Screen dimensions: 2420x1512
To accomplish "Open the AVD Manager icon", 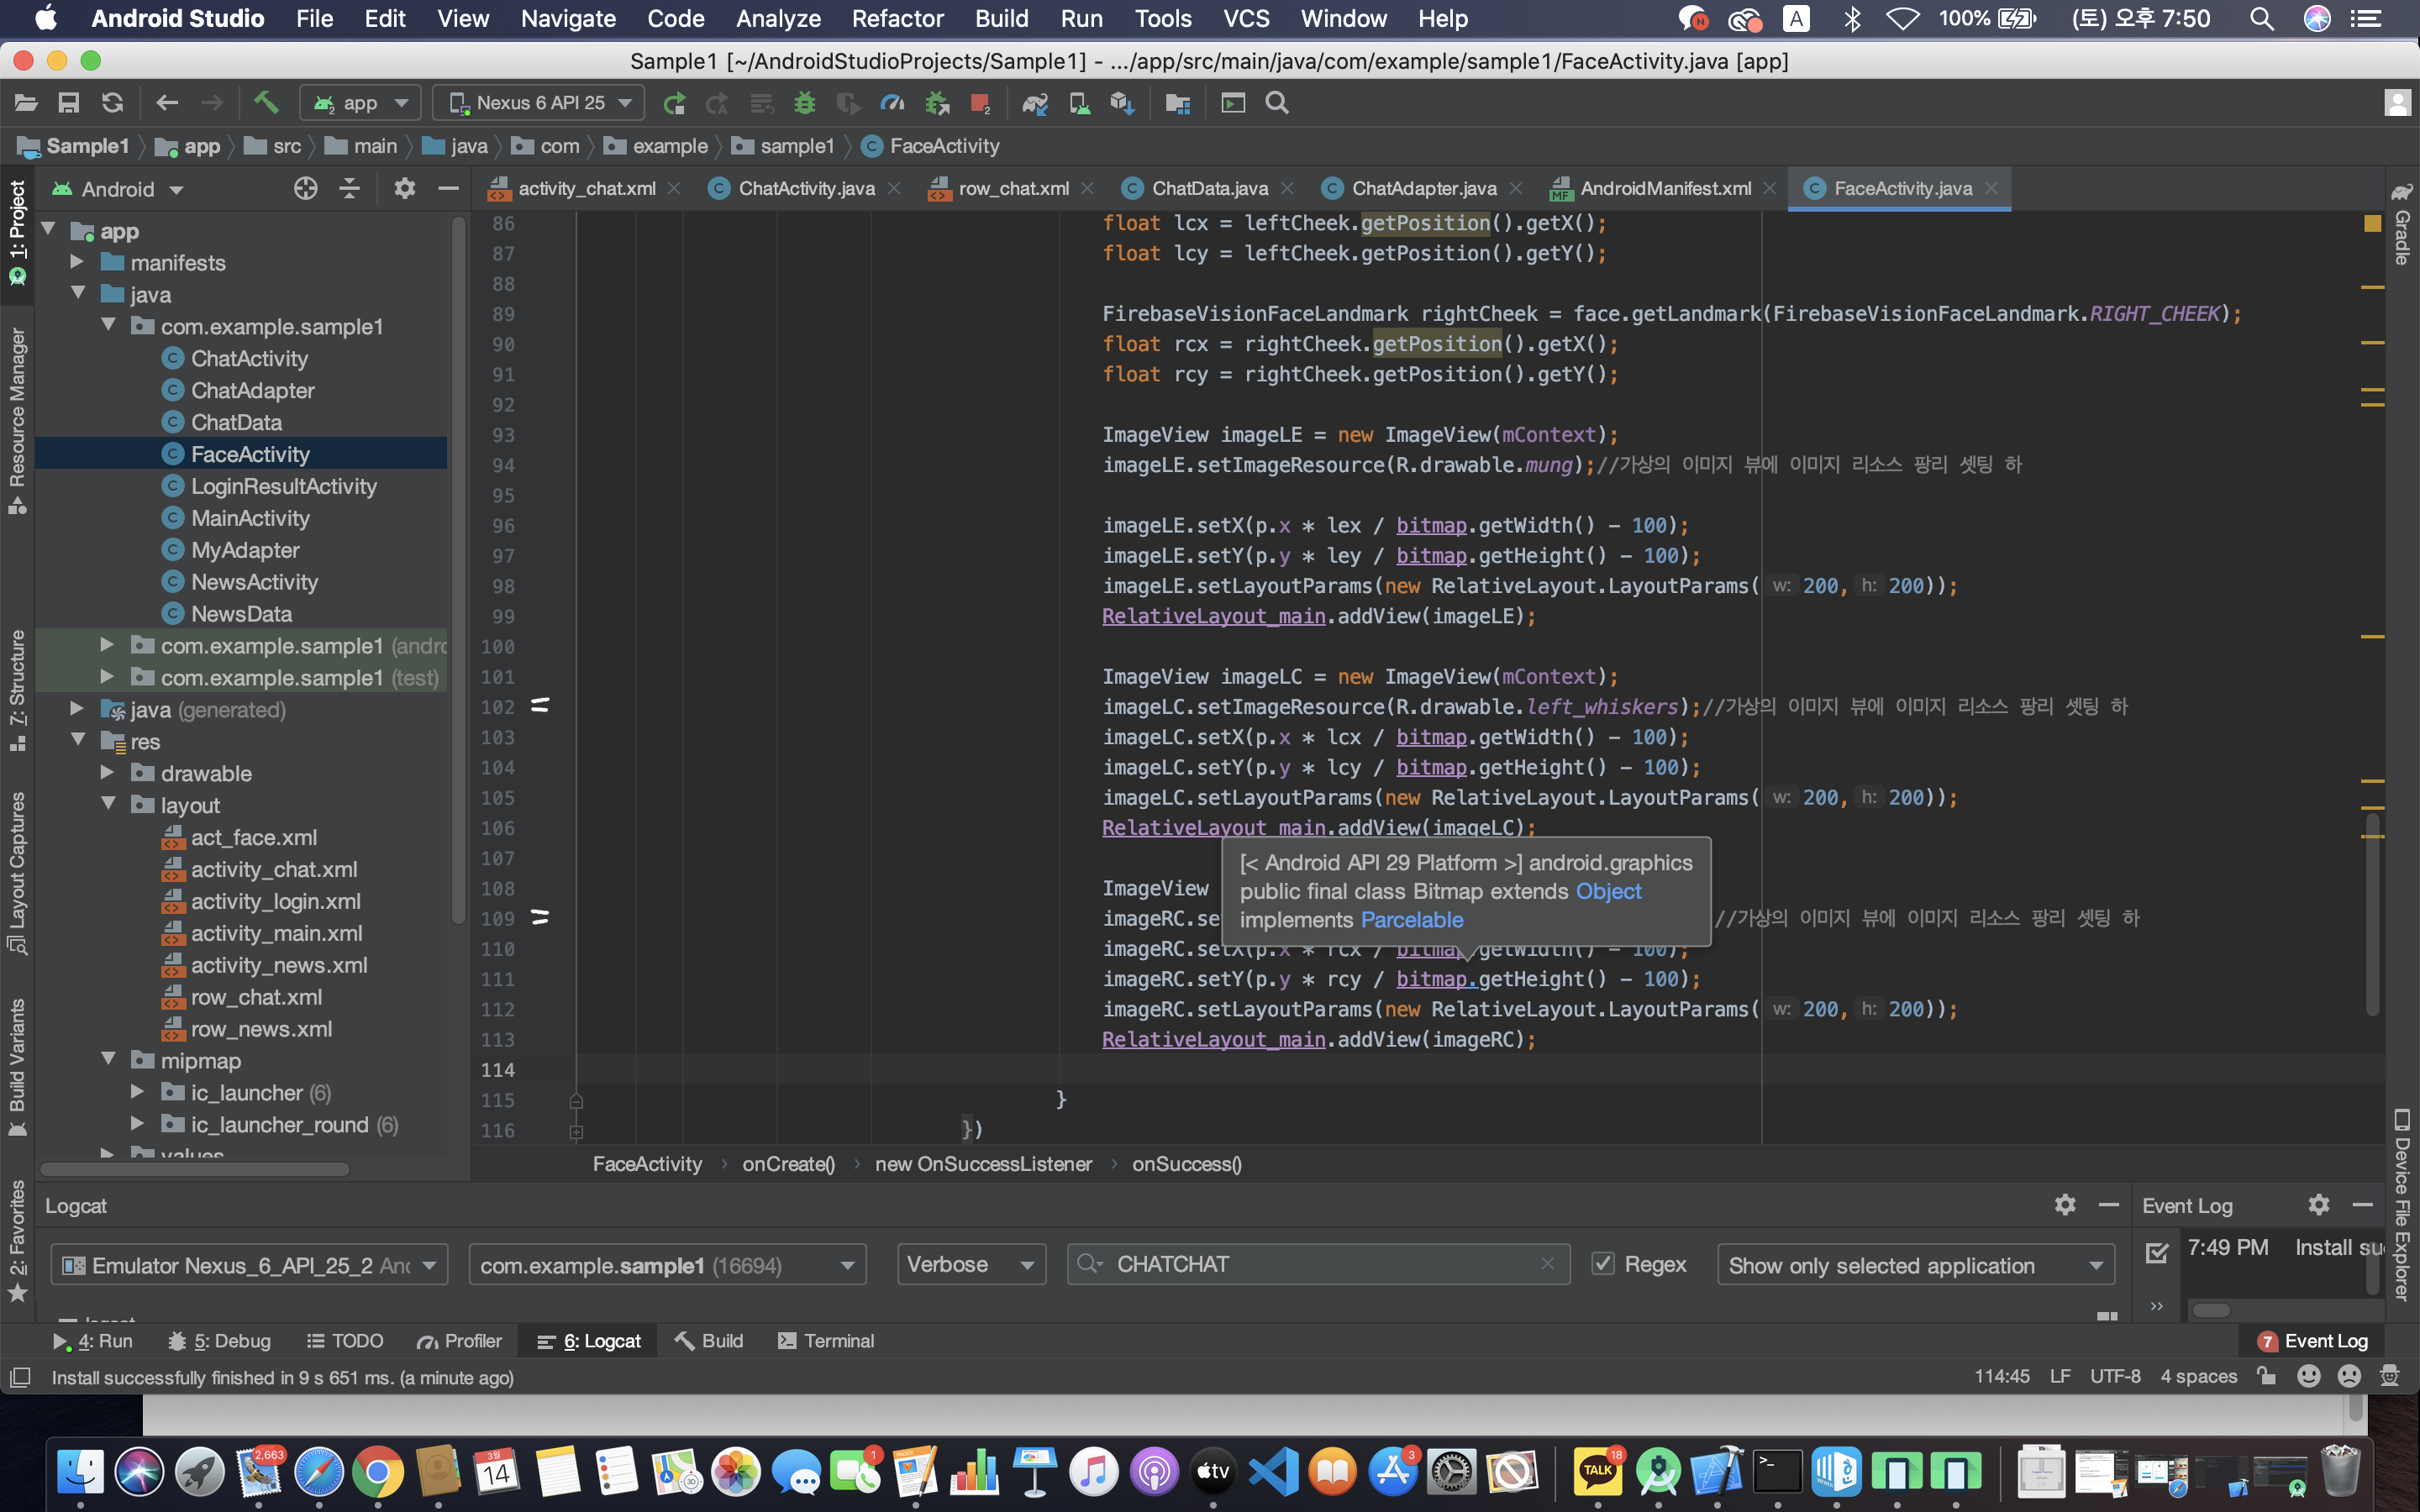I will [1079, 103].
